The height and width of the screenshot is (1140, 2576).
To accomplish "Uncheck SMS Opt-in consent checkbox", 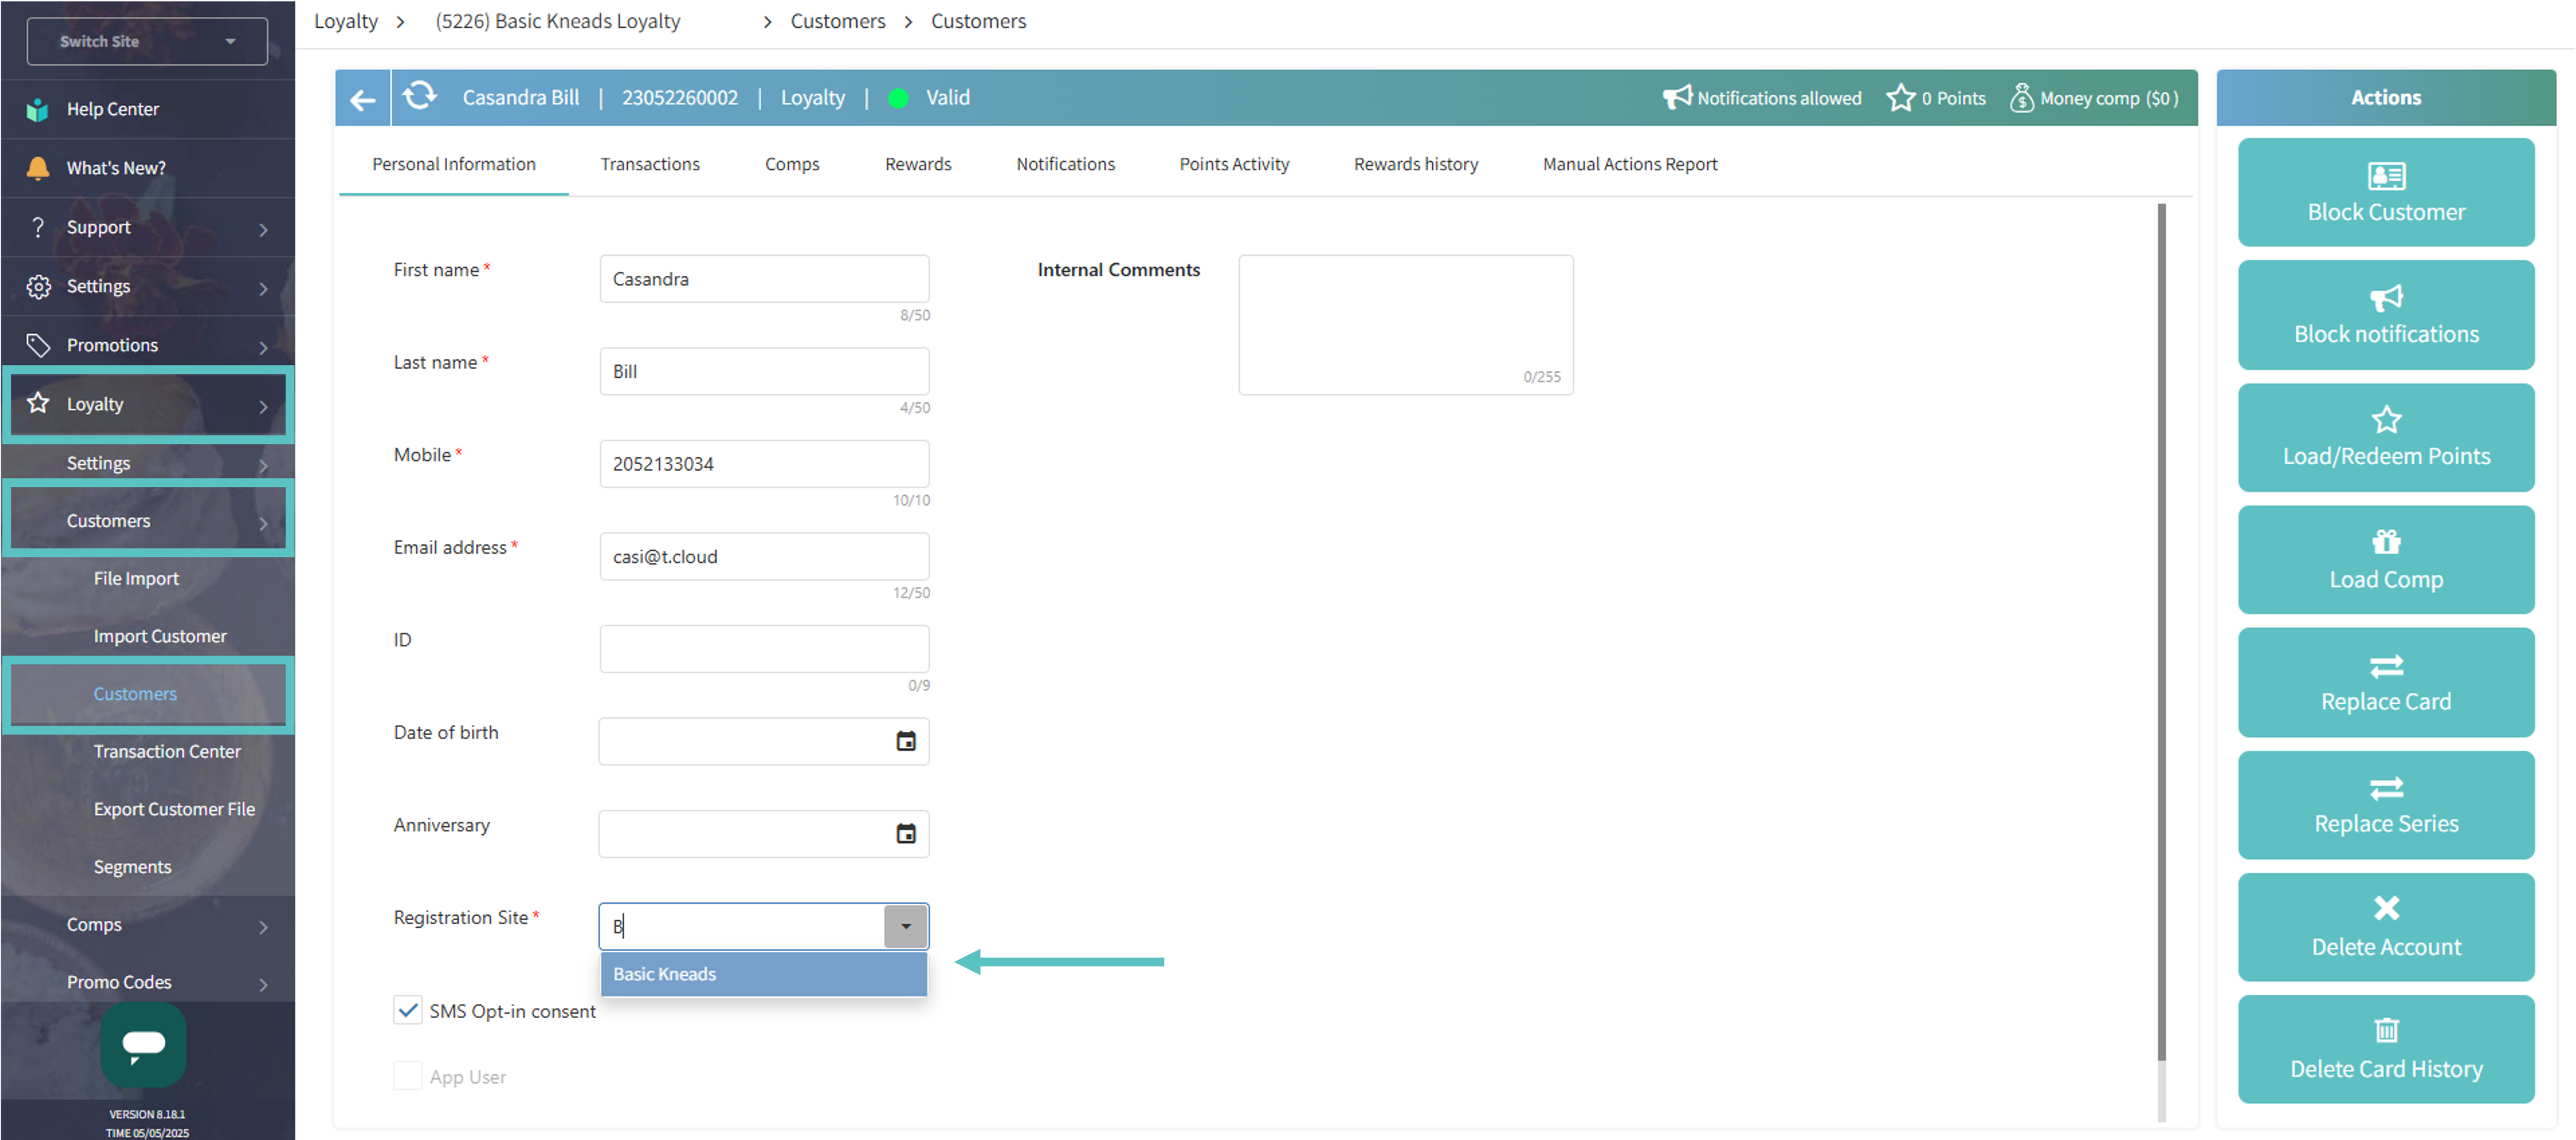I will point(407,1010).
